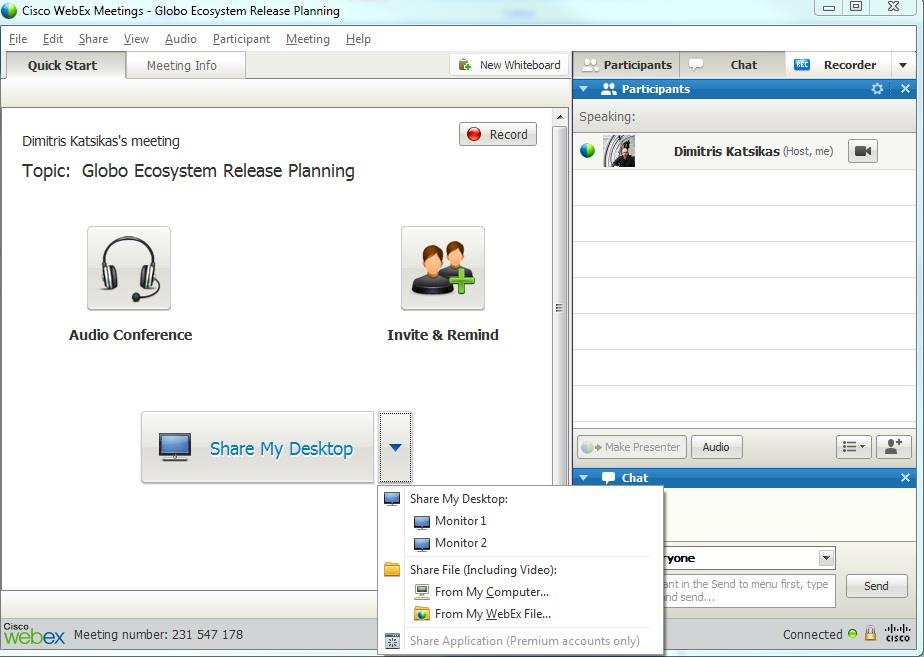Click Dimitris Katsikas's avatar thumbnail
The height and width of the screenshot is (657, 924).
click(619, 151)
